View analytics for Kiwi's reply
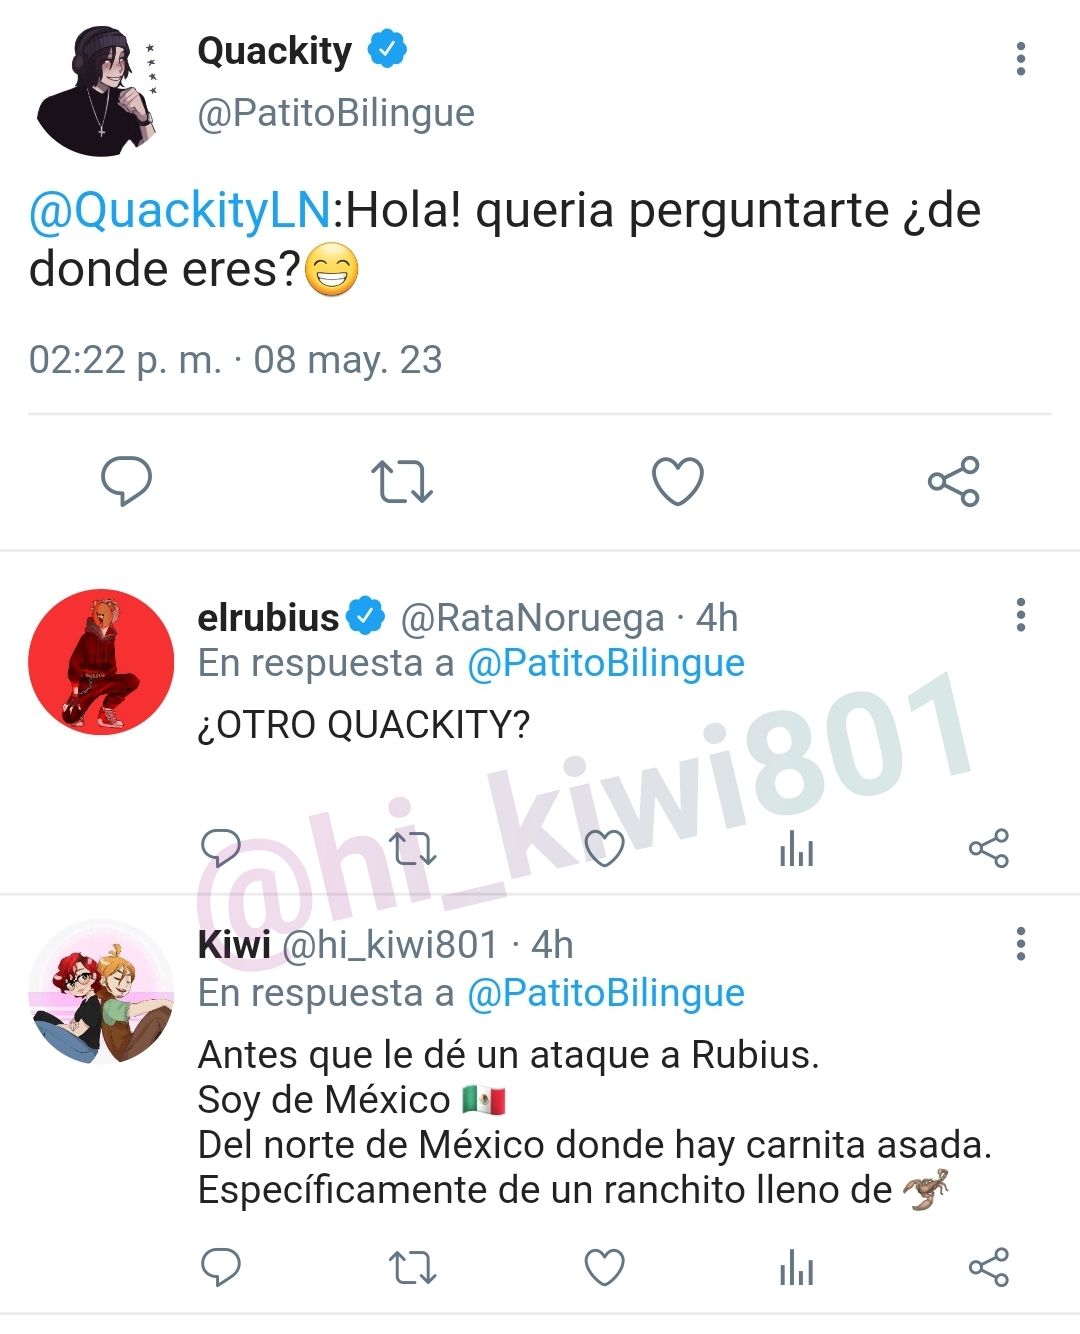The height and width of the screenshot is (1334, 1080). pos(796,1268)
